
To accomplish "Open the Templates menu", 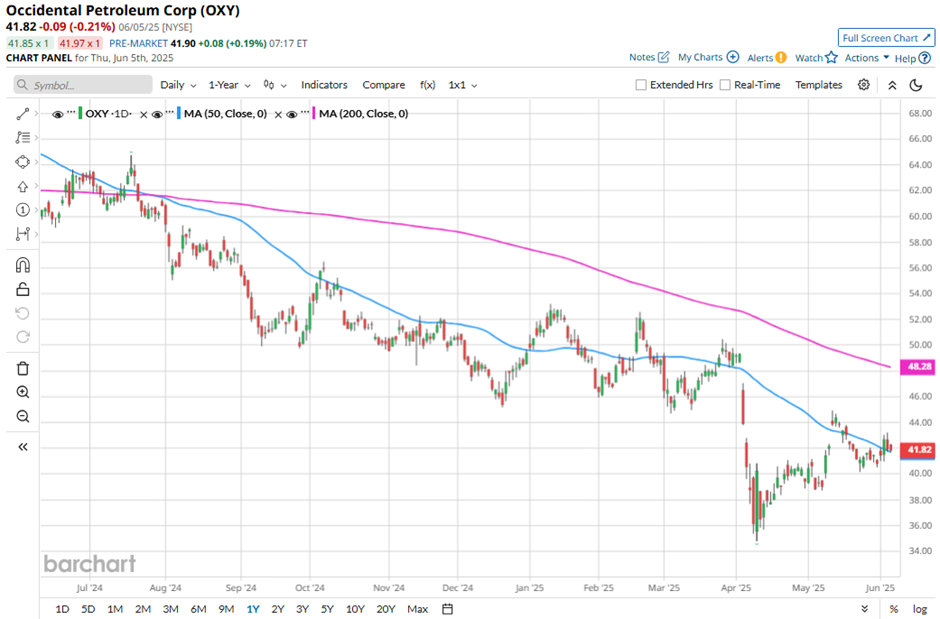I will tap(818, 85).
